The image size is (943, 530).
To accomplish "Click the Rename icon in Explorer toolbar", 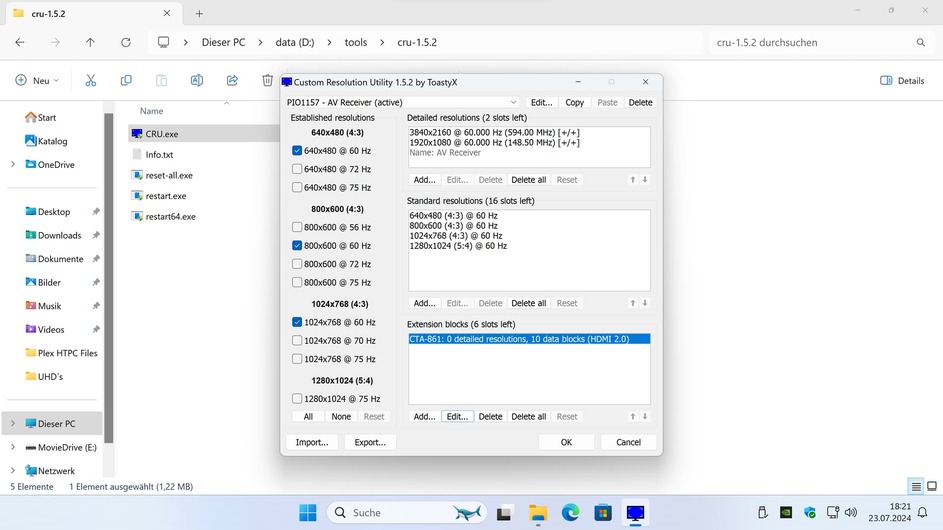I will 197,81.
